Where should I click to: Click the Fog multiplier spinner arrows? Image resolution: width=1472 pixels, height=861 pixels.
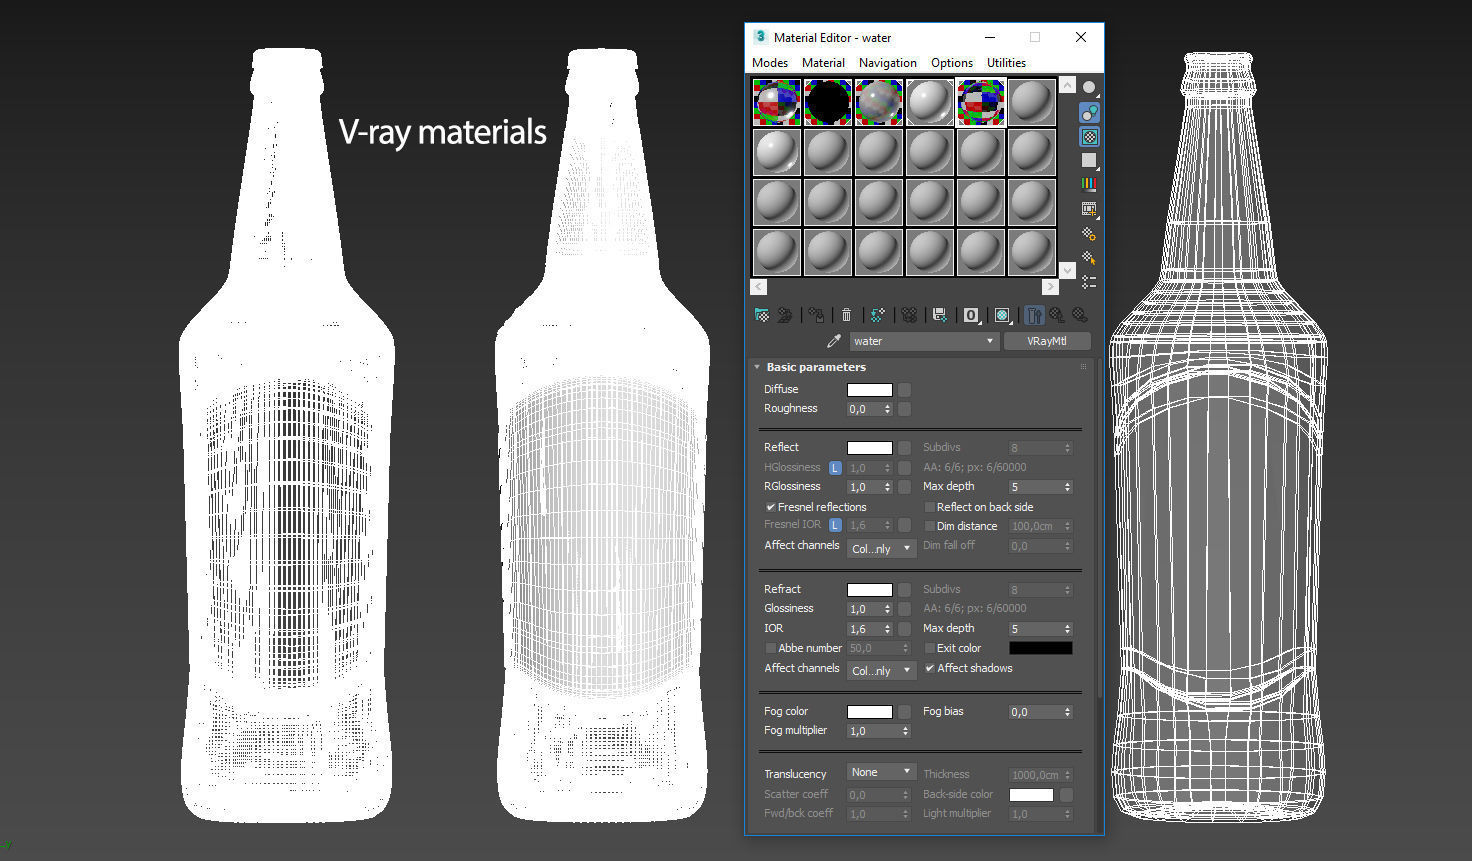[905, 731]
